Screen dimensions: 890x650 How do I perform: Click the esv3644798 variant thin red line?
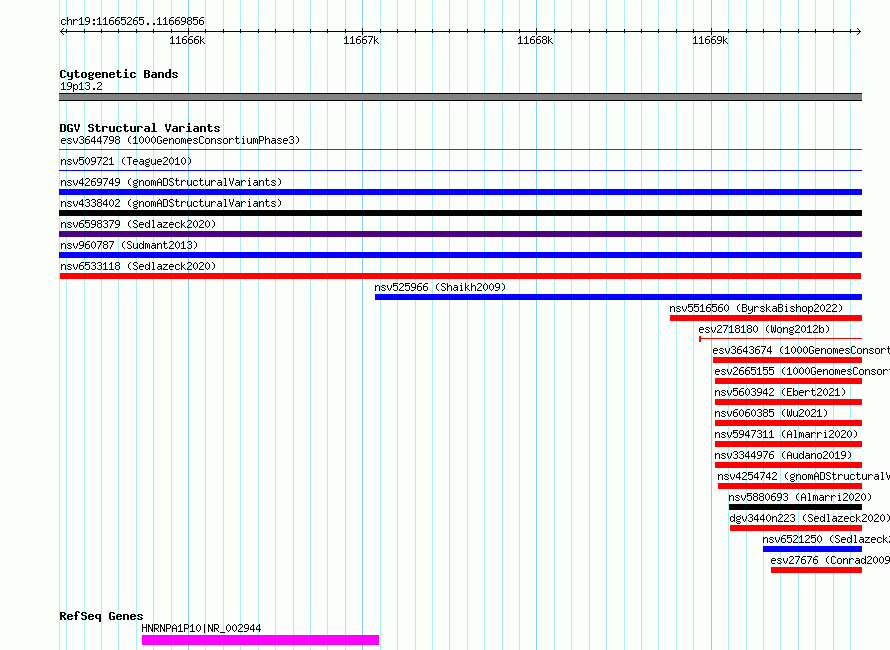460,150
